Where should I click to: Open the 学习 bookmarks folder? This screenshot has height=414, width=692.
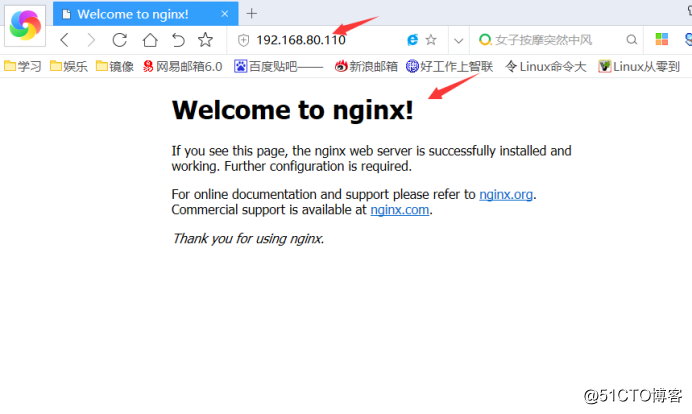(x=23, y=67)
